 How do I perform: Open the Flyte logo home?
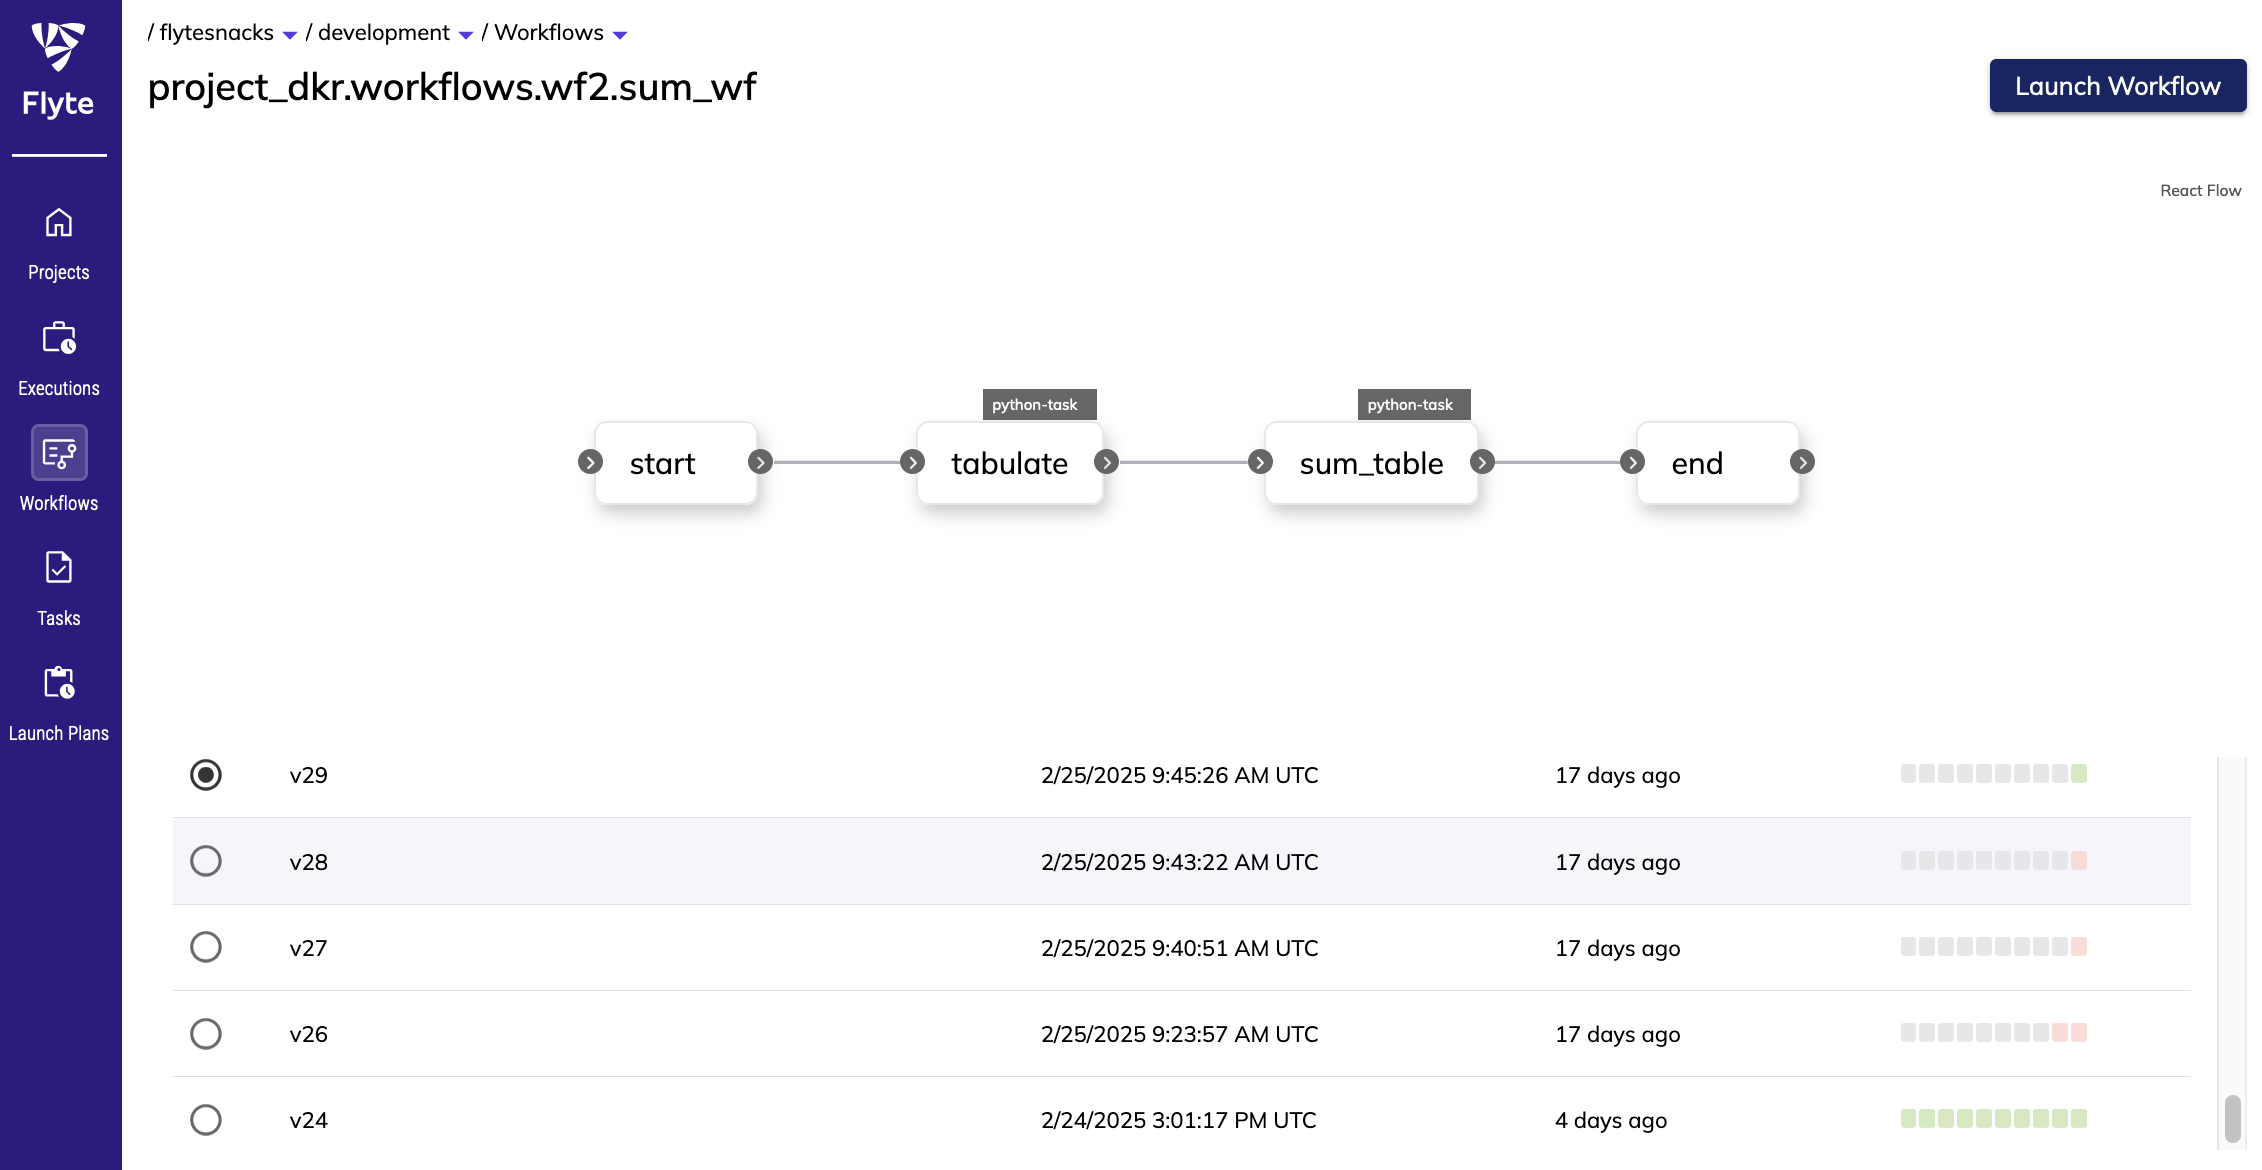pyautogui.click(x=58, y=70)
